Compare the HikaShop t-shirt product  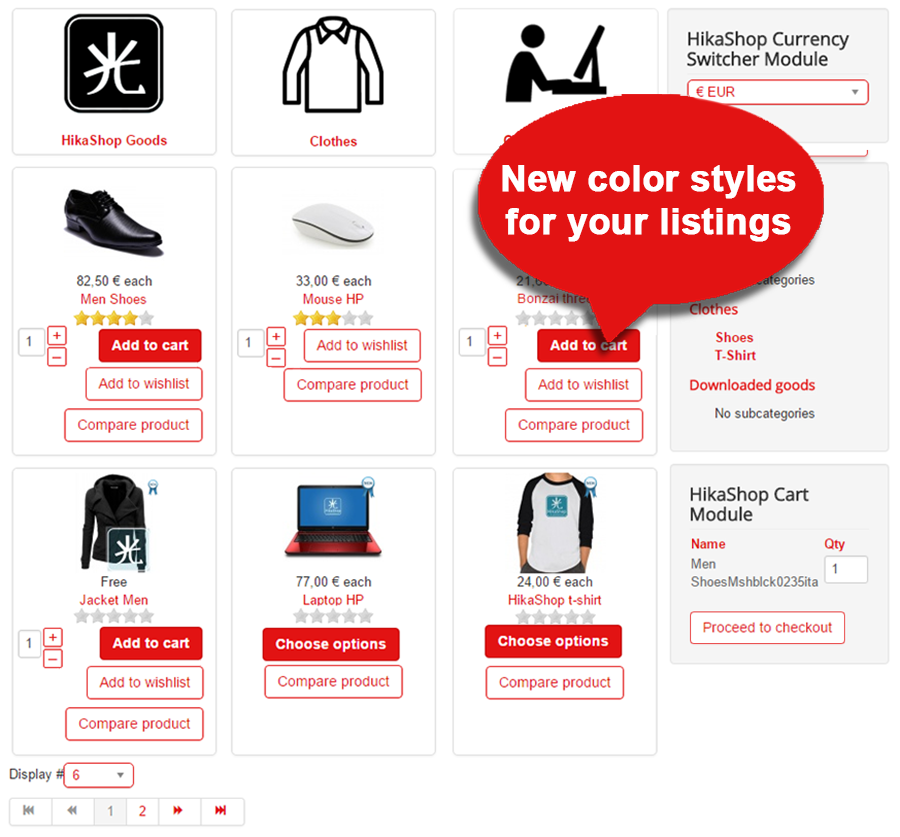tap(554, 682)
